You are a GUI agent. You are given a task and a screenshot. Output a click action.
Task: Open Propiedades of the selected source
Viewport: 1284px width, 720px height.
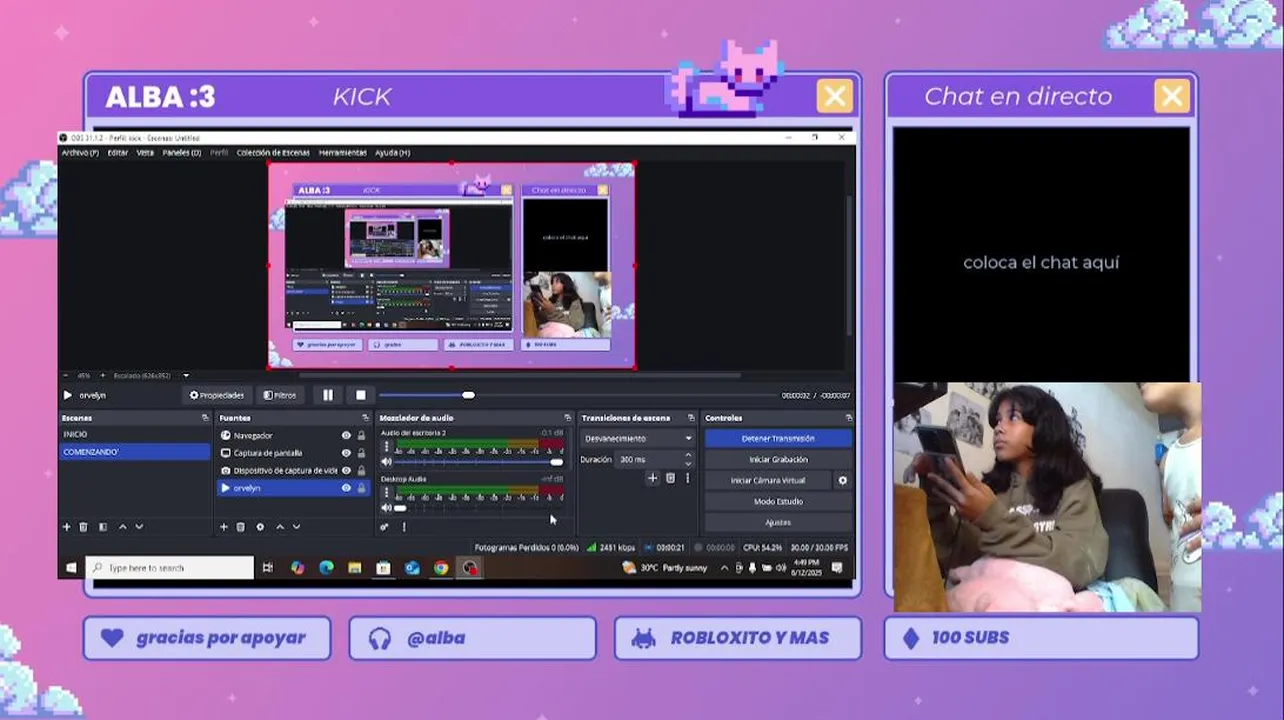217,395
